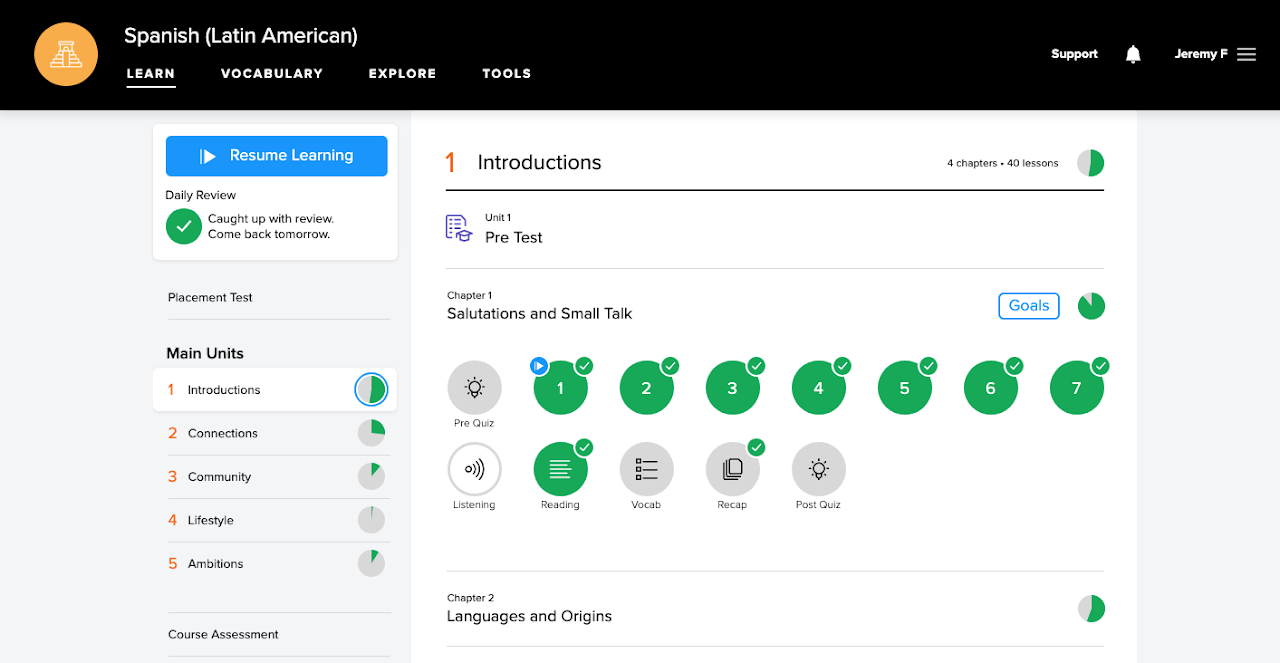The width and height of the screenshot is (1280, 663).
Task: Switch to the LEARN tab
Action: (x=151, y=73)
